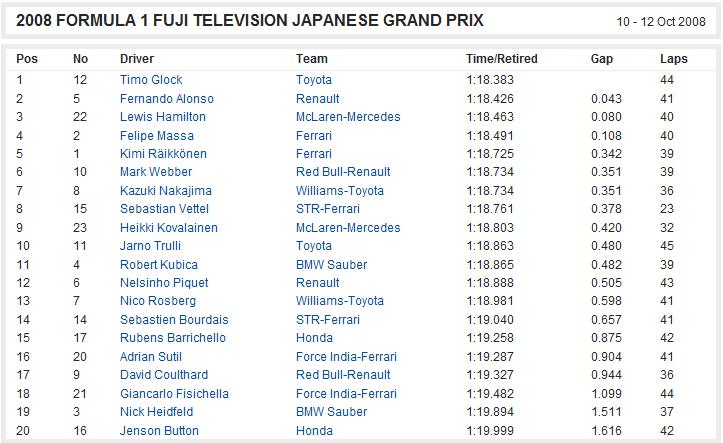723x443 pixels.
Task: Open Timo Glock driver link
Action: [x=151, y=80]
